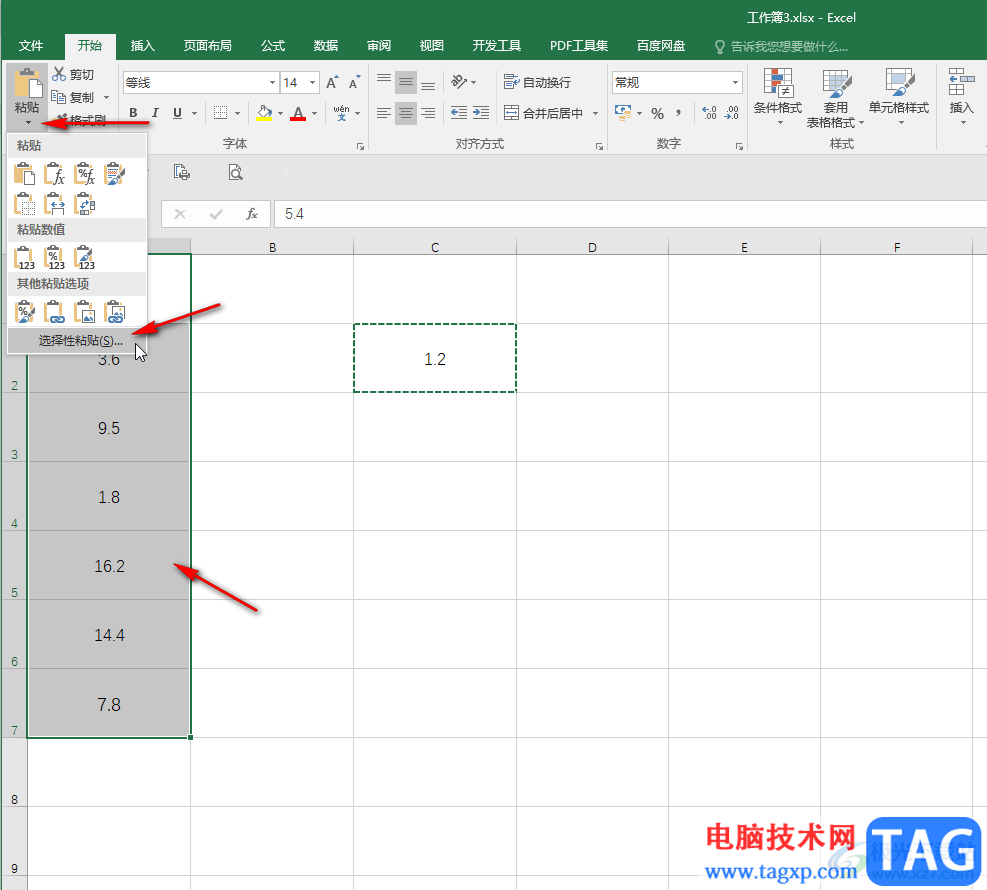The image size is (987, 890).
Task: Switch to 插入 ribbon tab
Action: click(142, 46)
